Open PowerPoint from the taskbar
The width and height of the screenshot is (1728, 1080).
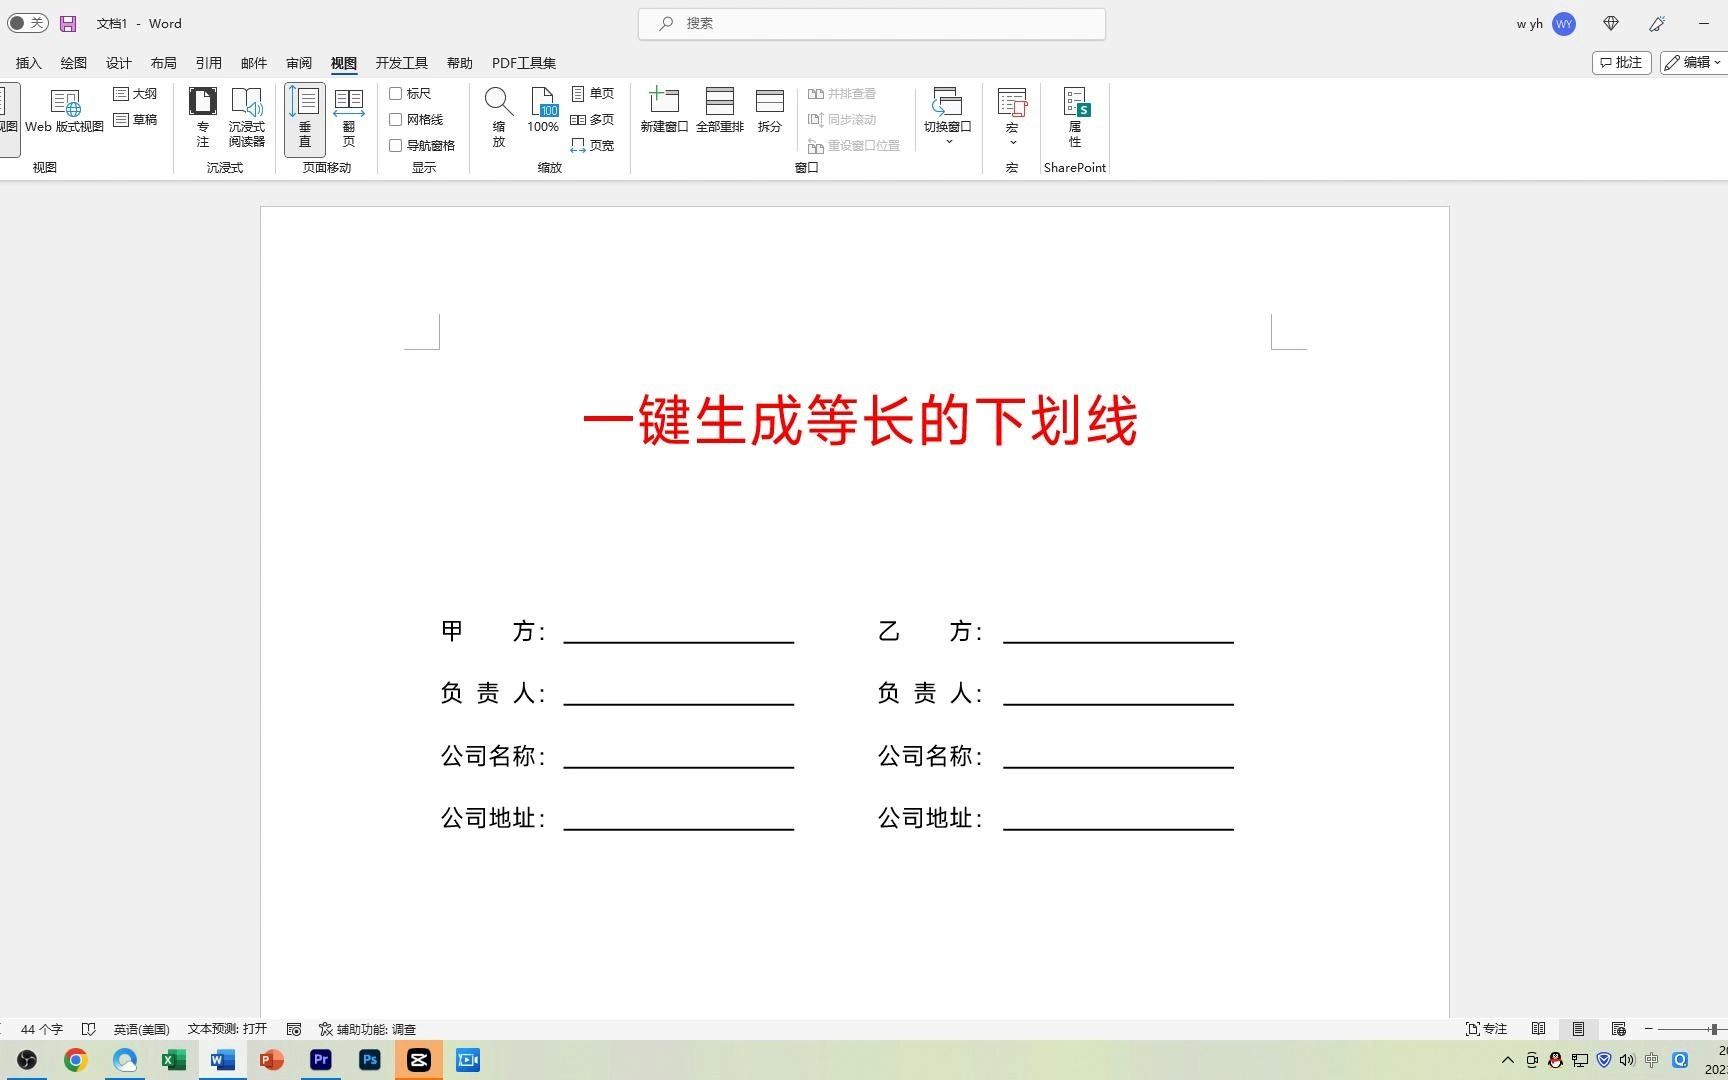[x=271, y=1060]
